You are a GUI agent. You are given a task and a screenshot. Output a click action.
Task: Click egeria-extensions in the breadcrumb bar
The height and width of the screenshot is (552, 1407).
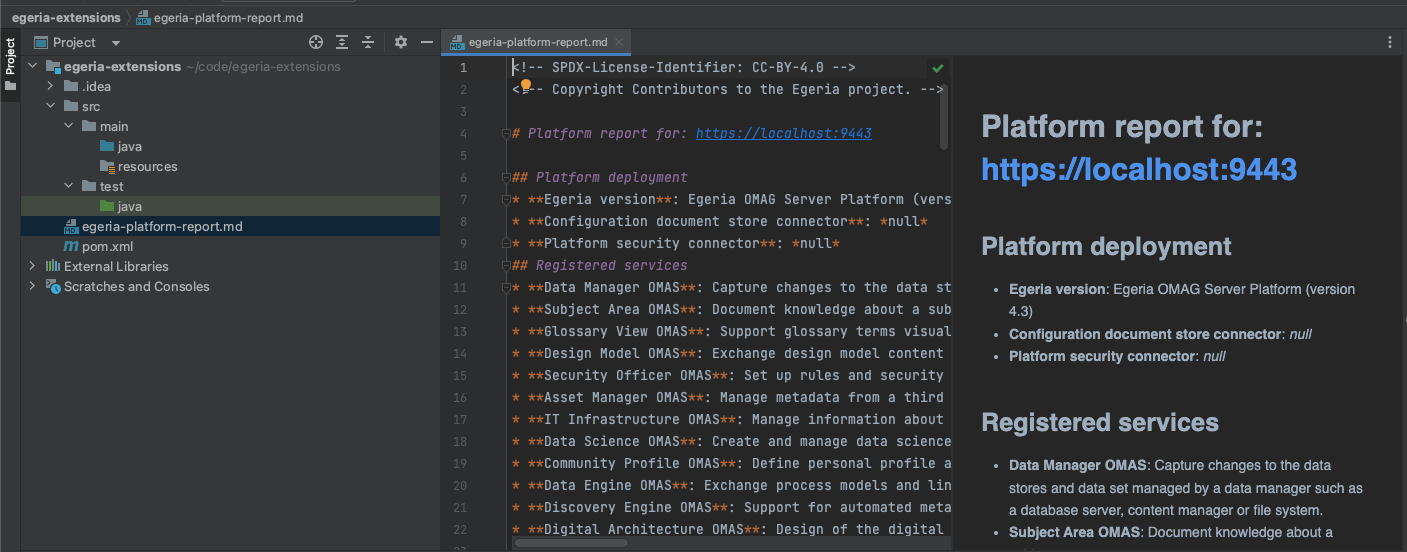[x=66, y=17]
